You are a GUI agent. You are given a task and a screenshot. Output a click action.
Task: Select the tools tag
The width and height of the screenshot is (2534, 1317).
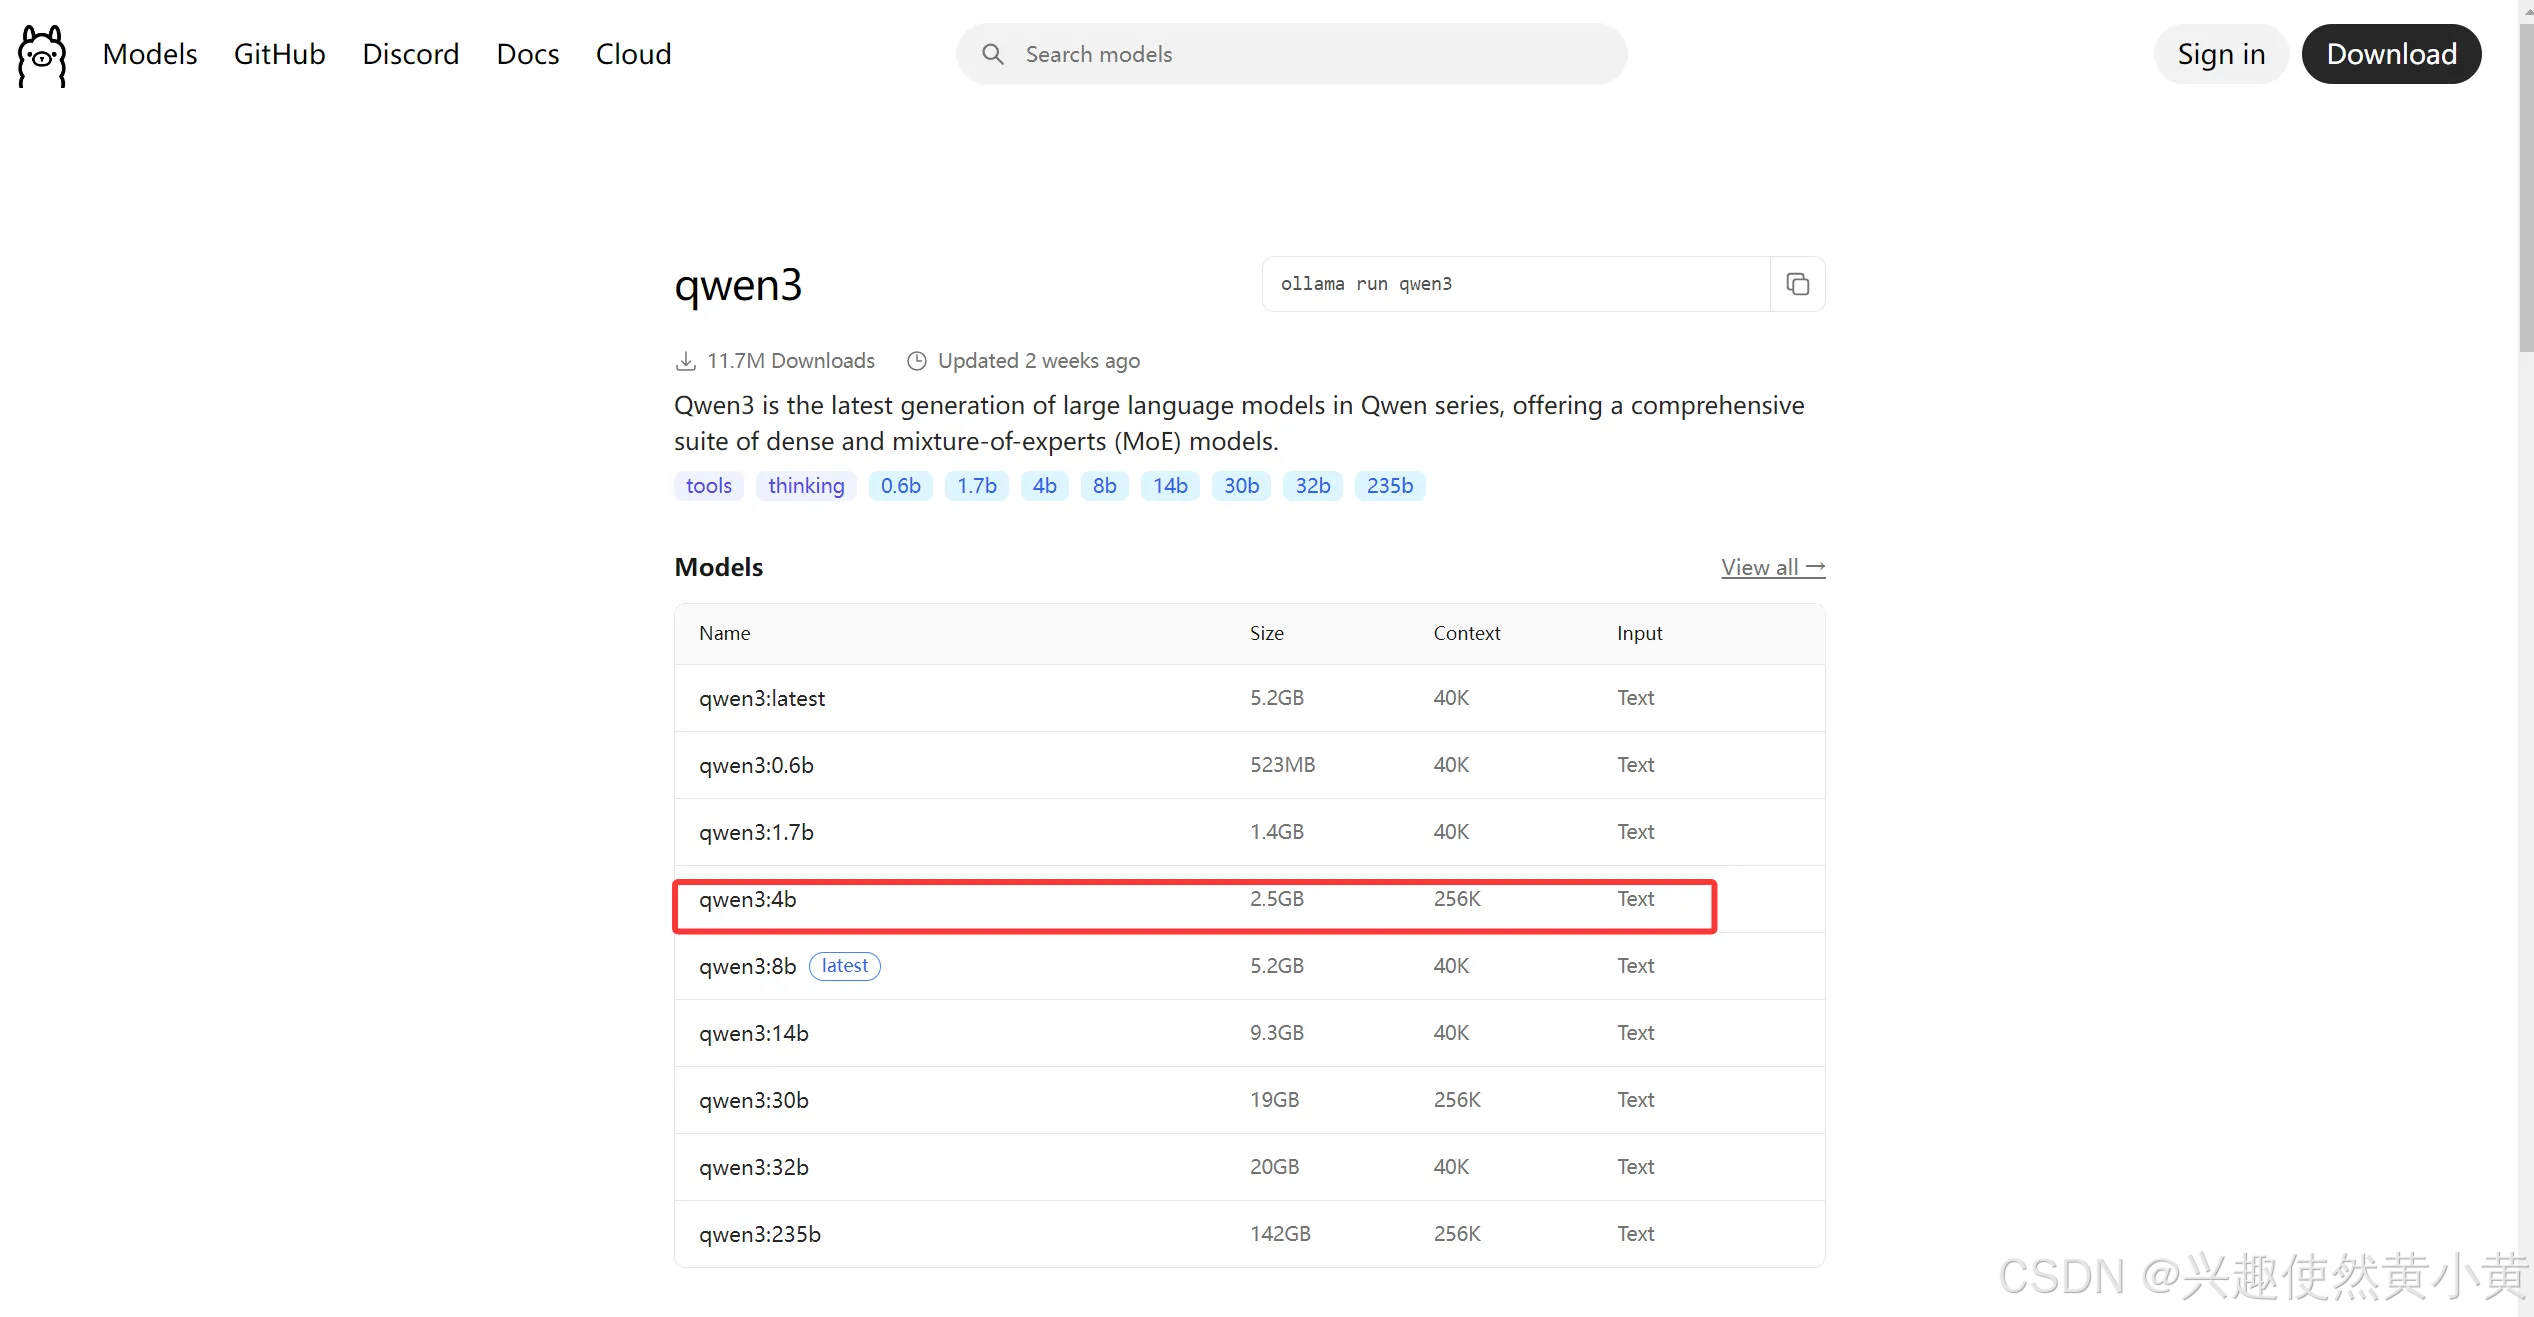[x=709, y=486]
